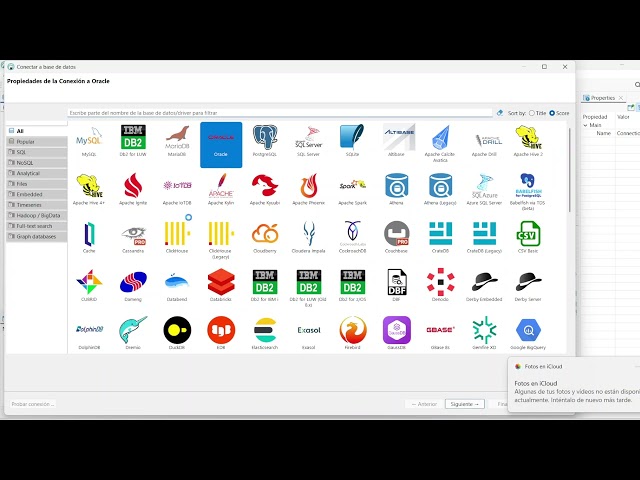Image resolution: width=640 pixels, height=480 pixels.
Task: Choose the ClickHouse driver
Action: tap(177, 238)
